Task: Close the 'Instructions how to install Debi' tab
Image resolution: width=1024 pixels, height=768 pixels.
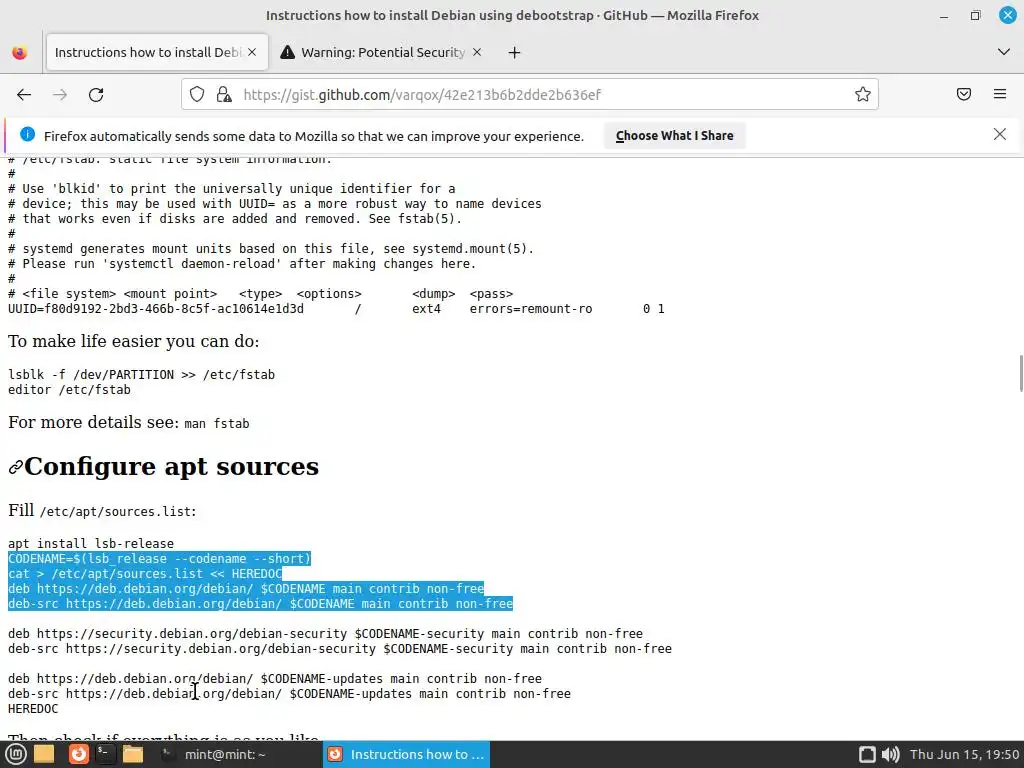Action: (252, 52)
